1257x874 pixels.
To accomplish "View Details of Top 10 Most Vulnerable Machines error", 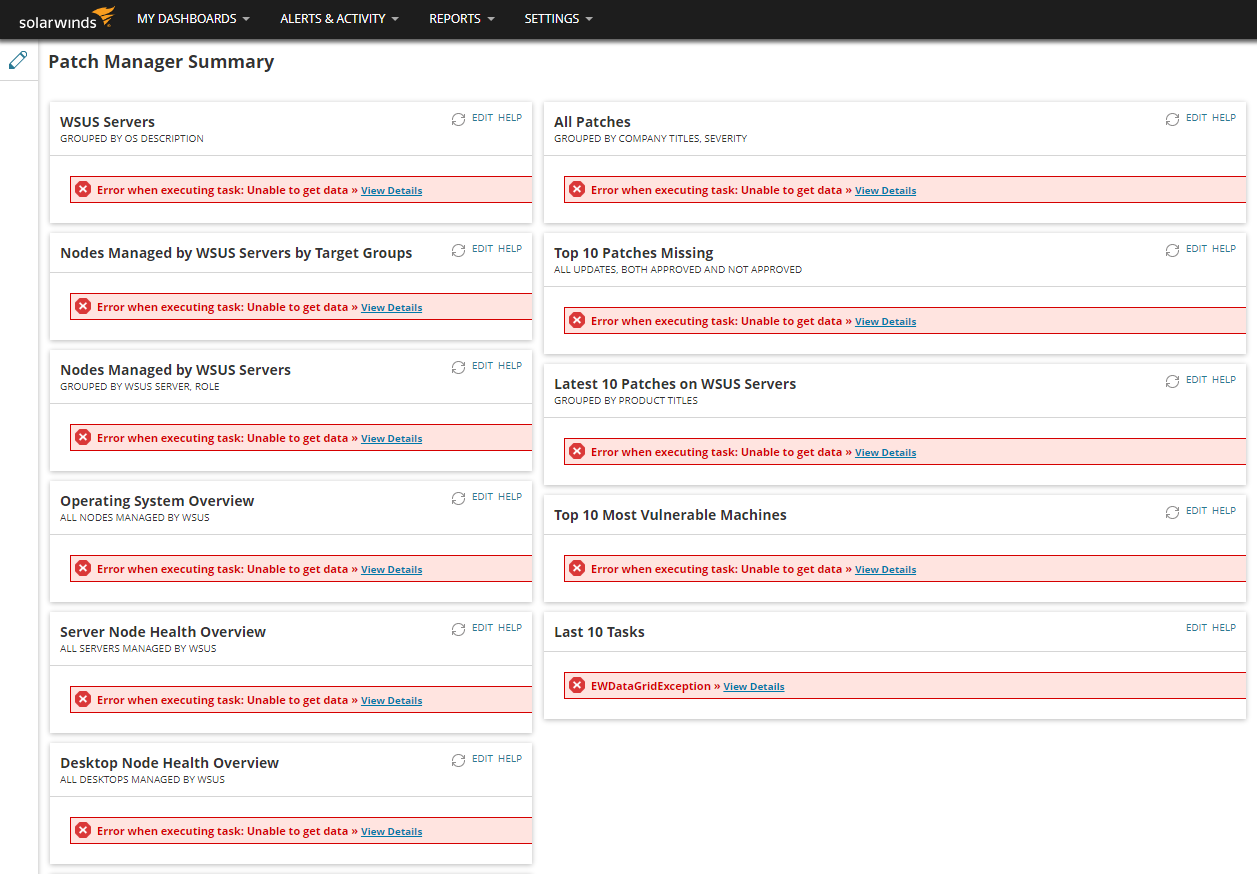I will [885, 569].
